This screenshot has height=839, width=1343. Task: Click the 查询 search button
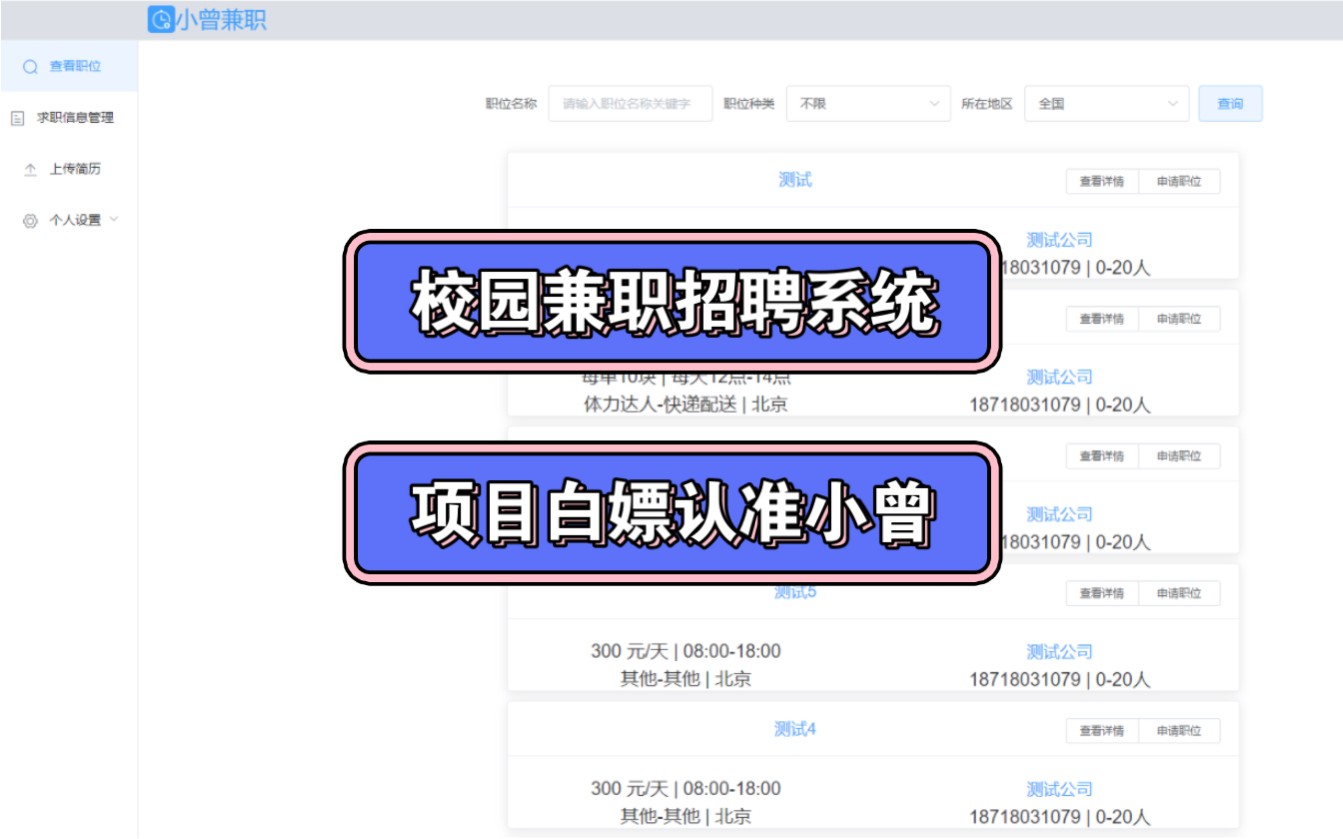coord(1230,103)
